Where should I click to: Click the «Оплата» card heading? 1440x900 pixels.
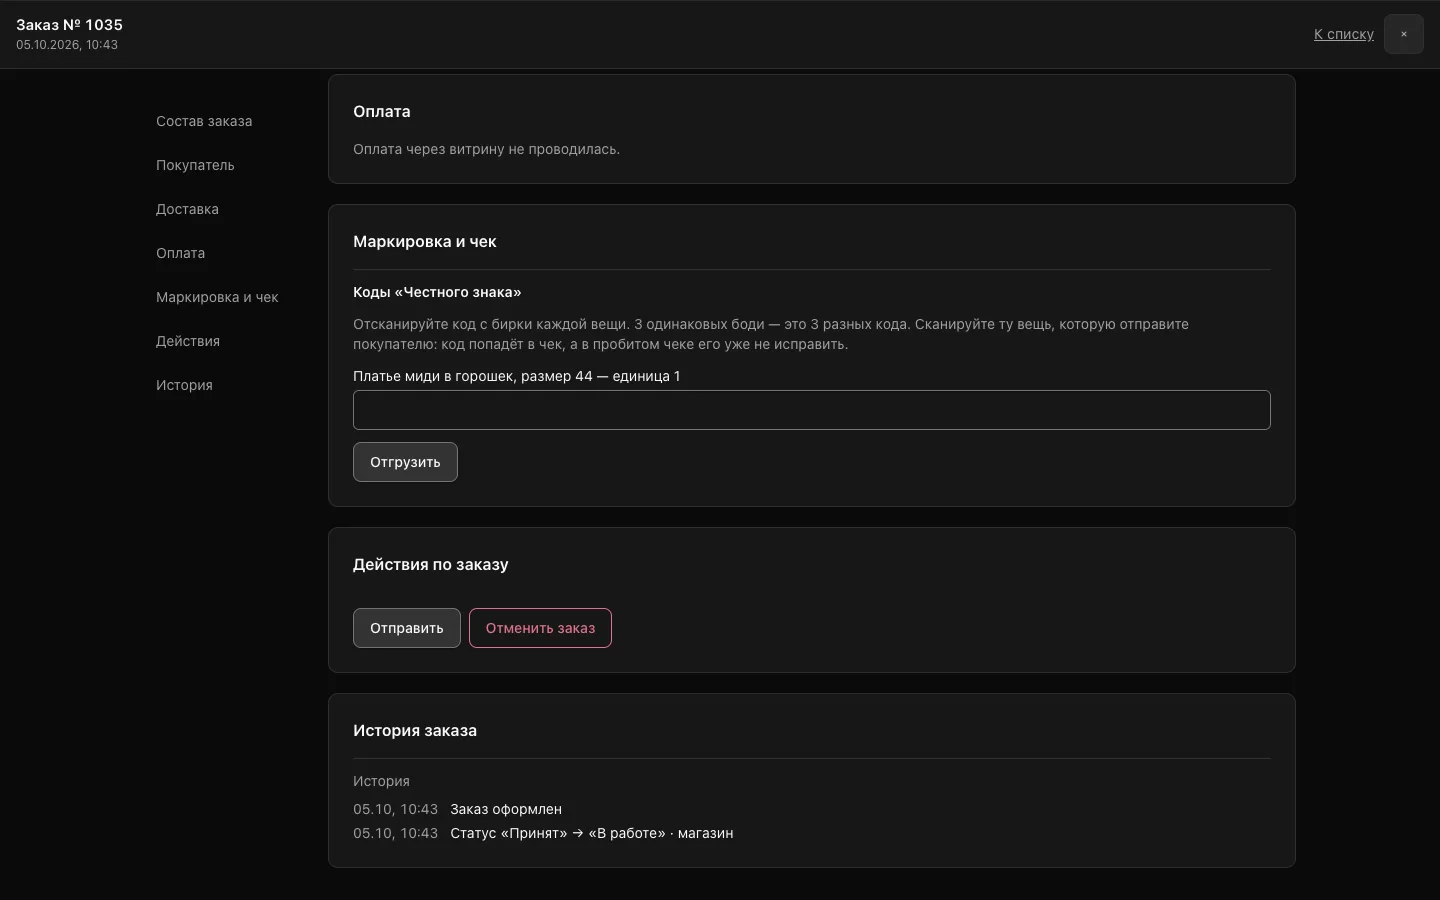[382, 111]
